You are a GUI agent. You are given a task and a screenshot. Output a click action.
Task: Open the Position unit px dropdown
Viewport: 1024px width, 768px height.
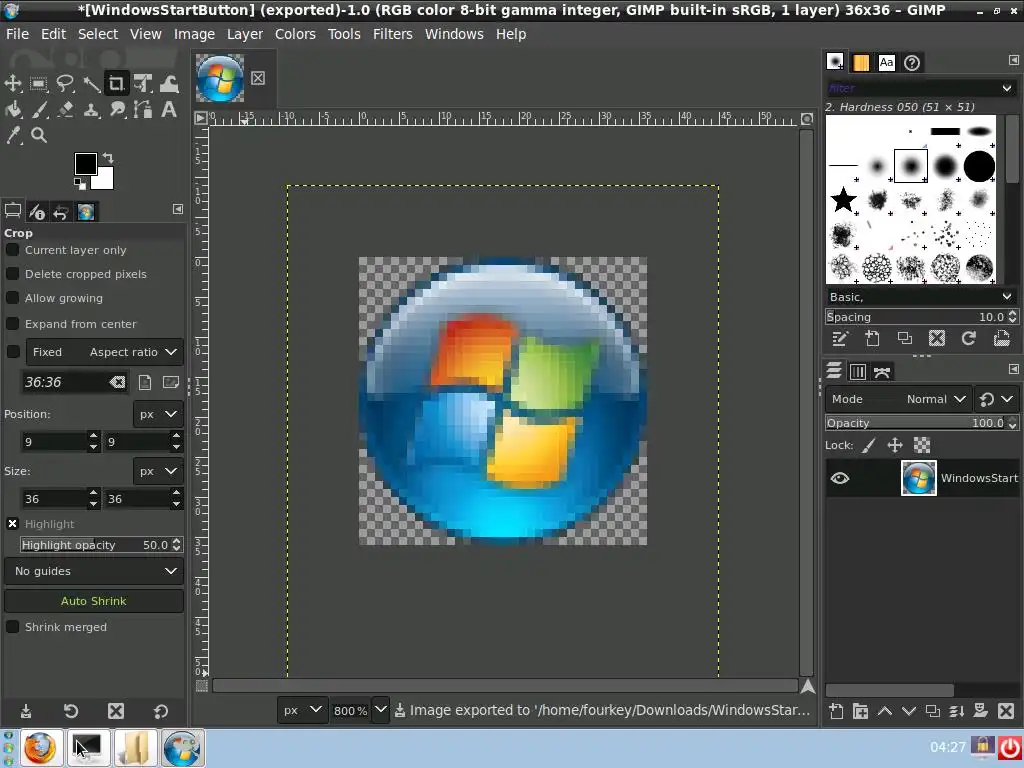[x=158, y=414]
